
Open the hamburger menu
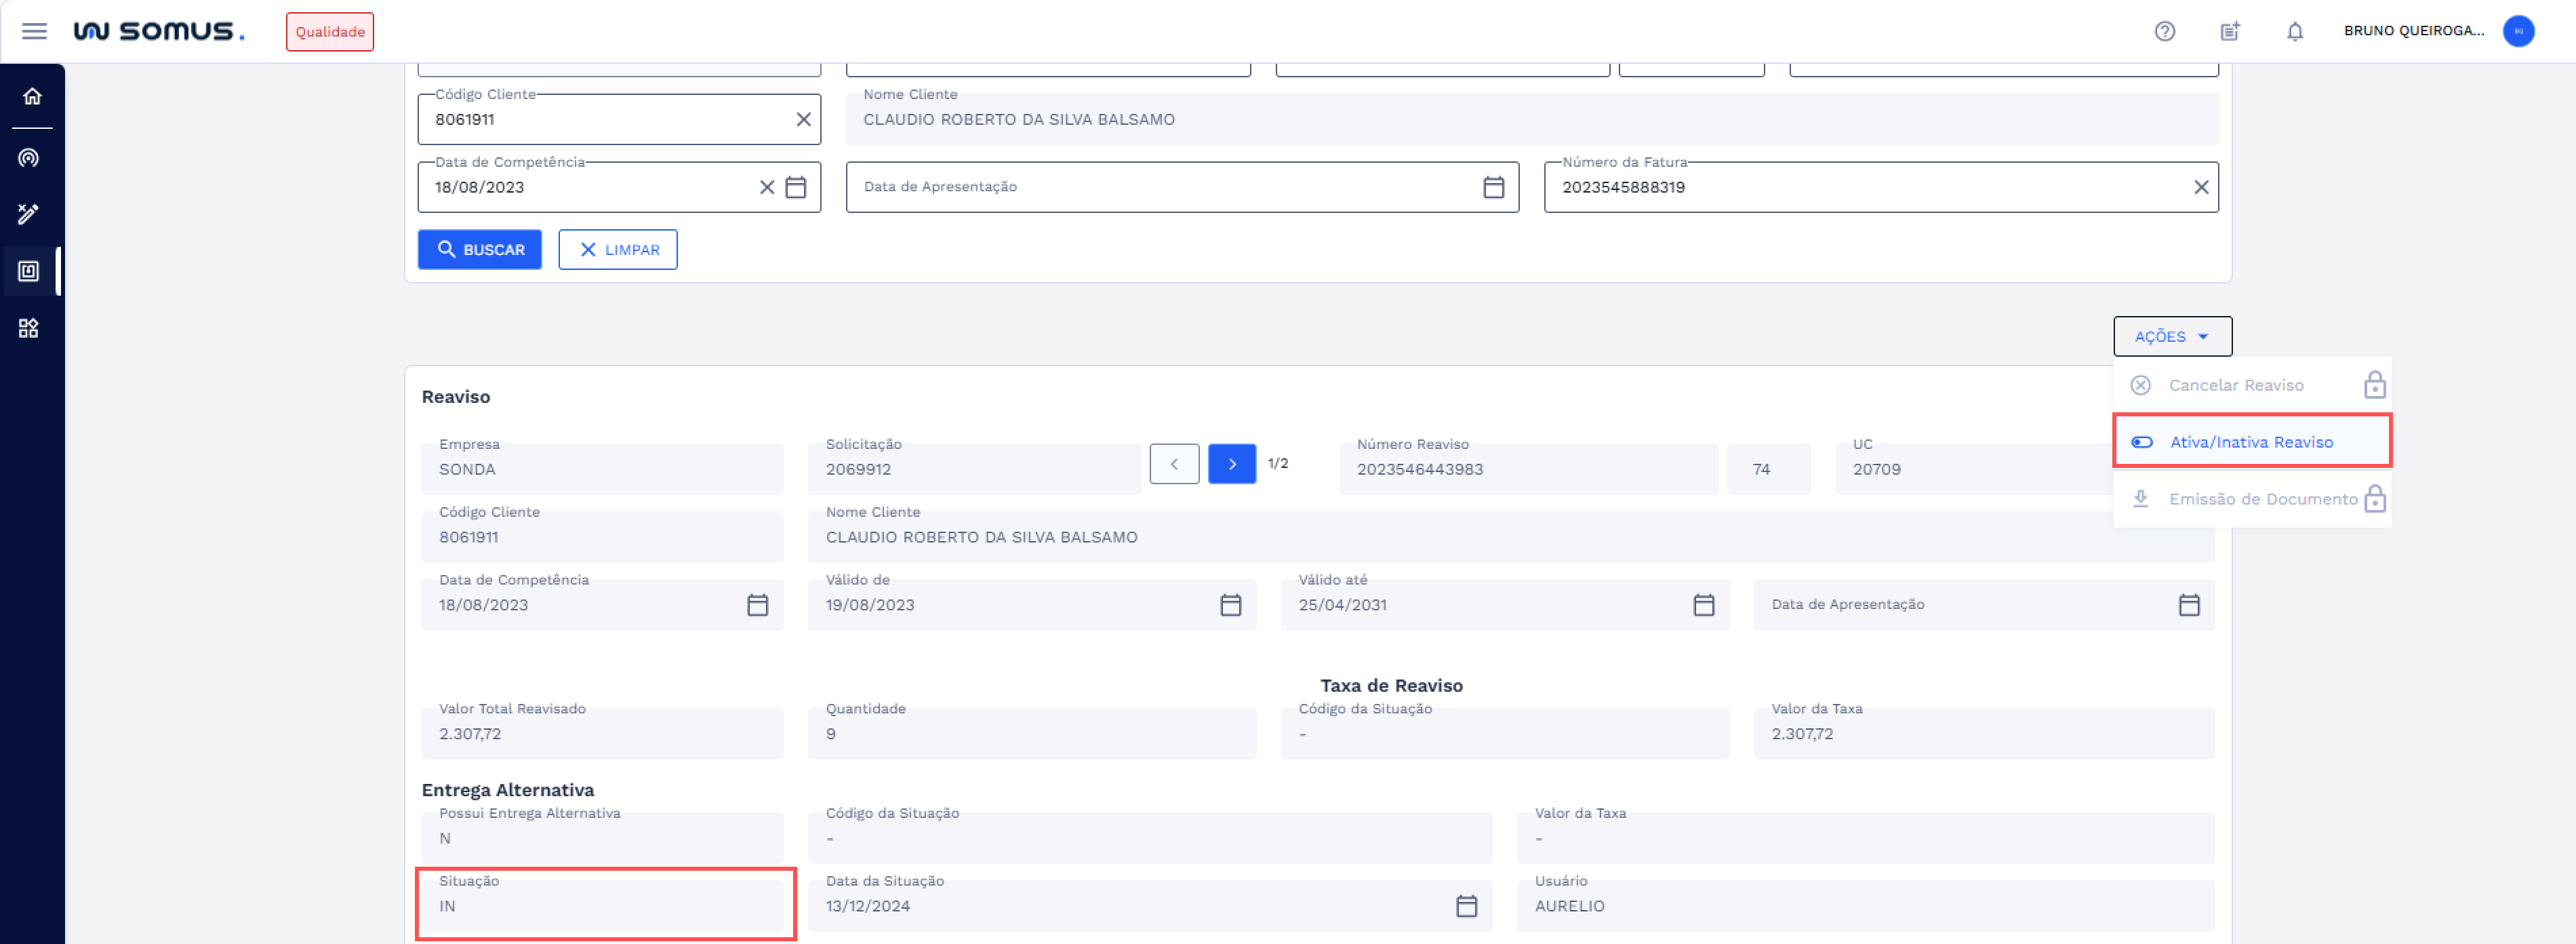[34, 31]
